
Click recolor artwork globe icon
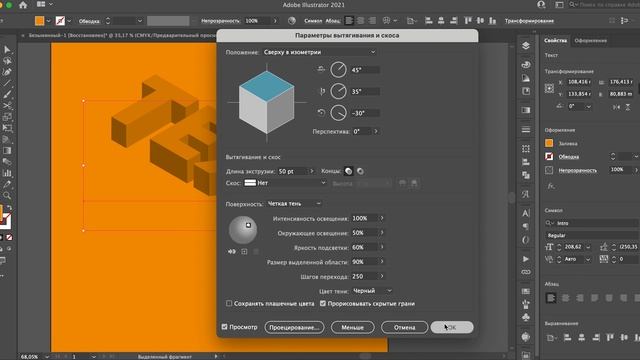(292, 20)
